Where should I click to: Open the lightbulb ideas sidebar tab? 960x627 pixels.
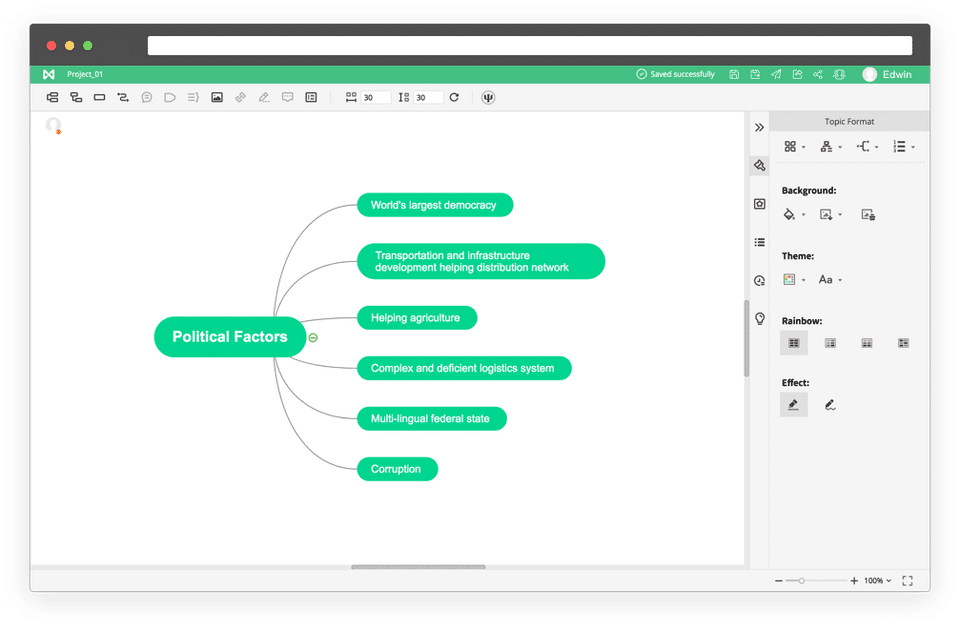click(760, 318)
